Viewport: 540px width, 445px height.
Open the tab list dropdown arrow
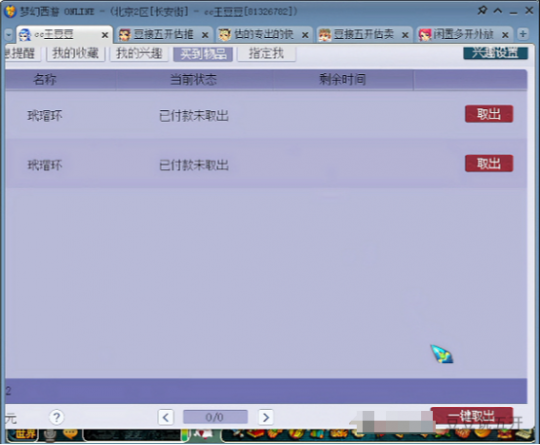9,34
